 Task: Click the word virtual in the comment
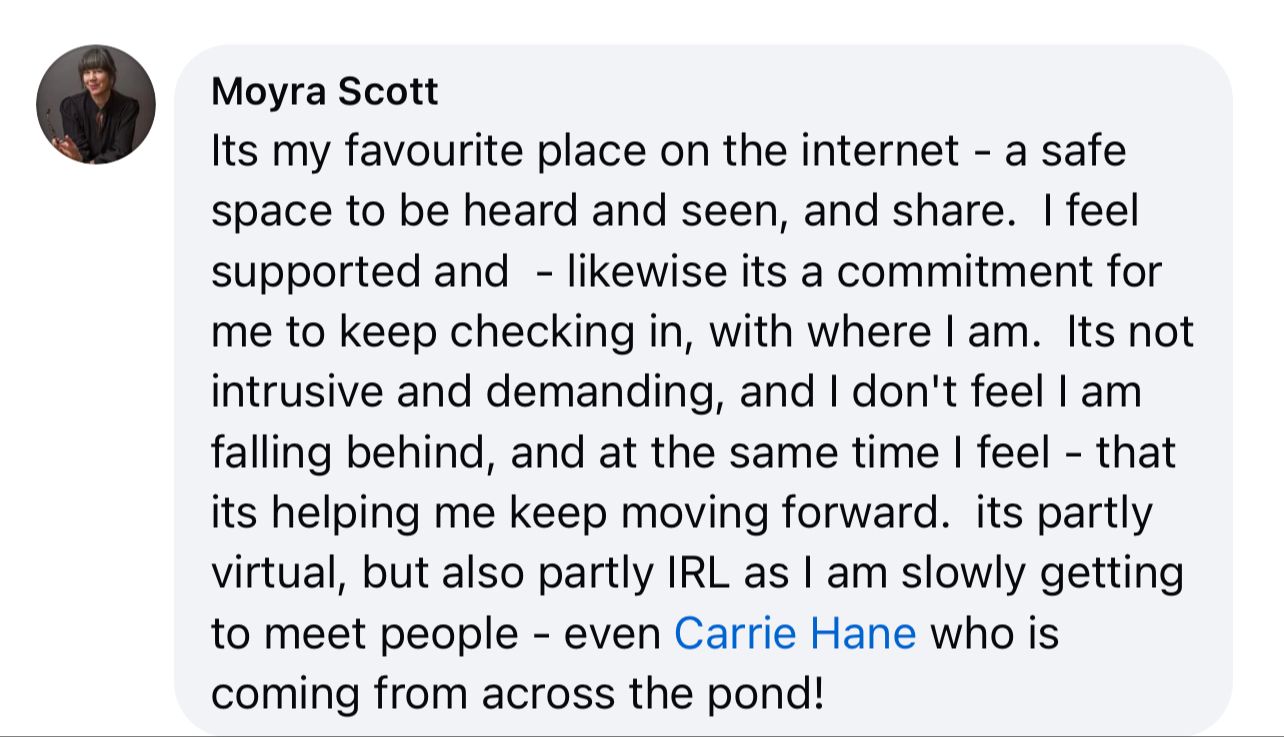click(280, 574)
